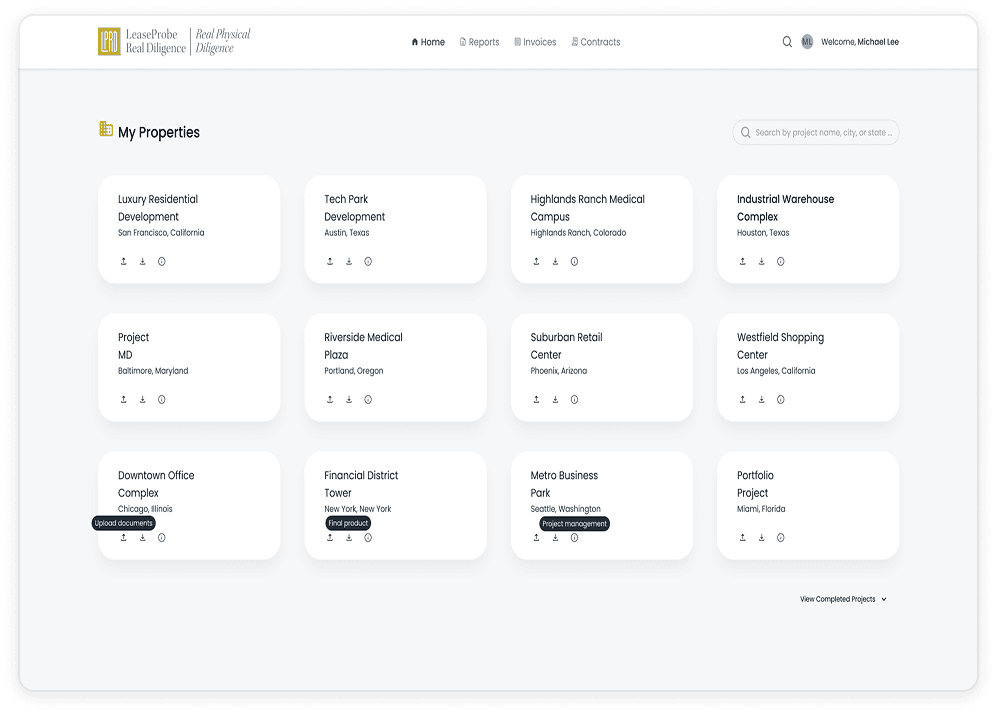Click the header search magnifier icon
The width and height of the screenshot is (997, 714).
[x=787, y=42]
